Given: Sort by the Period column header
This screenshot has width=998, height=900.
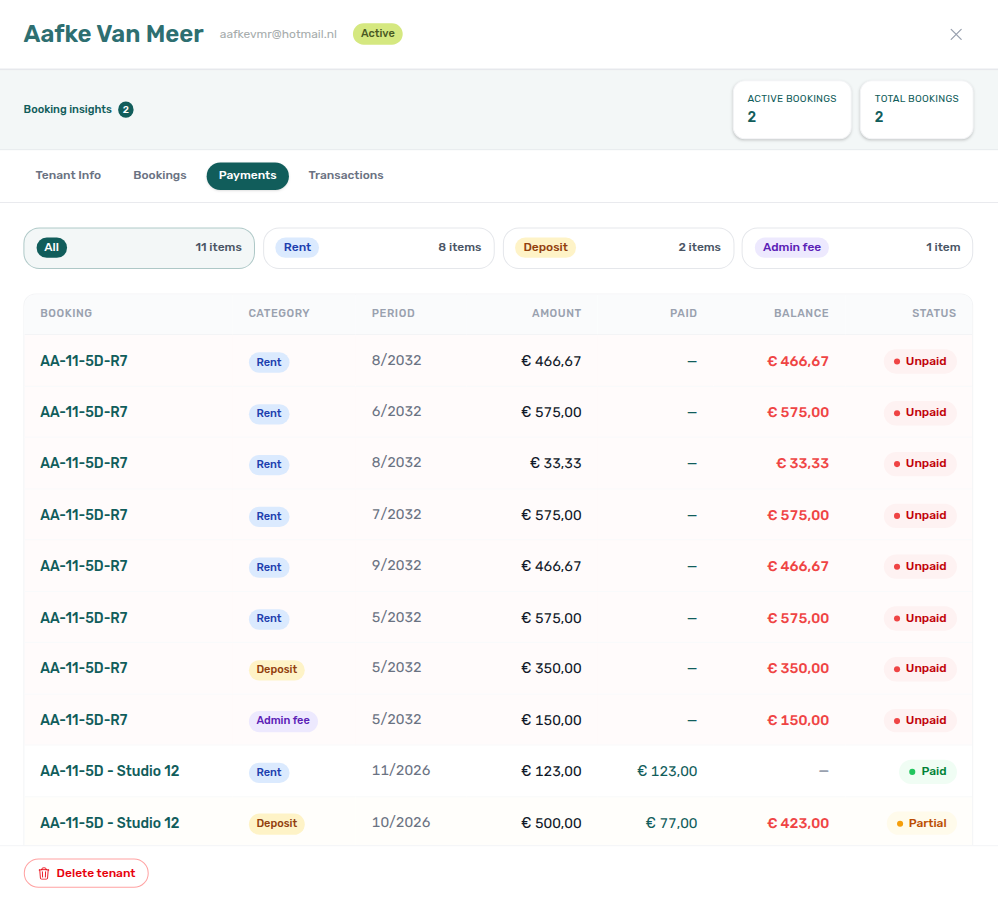Looking at the screenshot, I should (x=393, y=313).
